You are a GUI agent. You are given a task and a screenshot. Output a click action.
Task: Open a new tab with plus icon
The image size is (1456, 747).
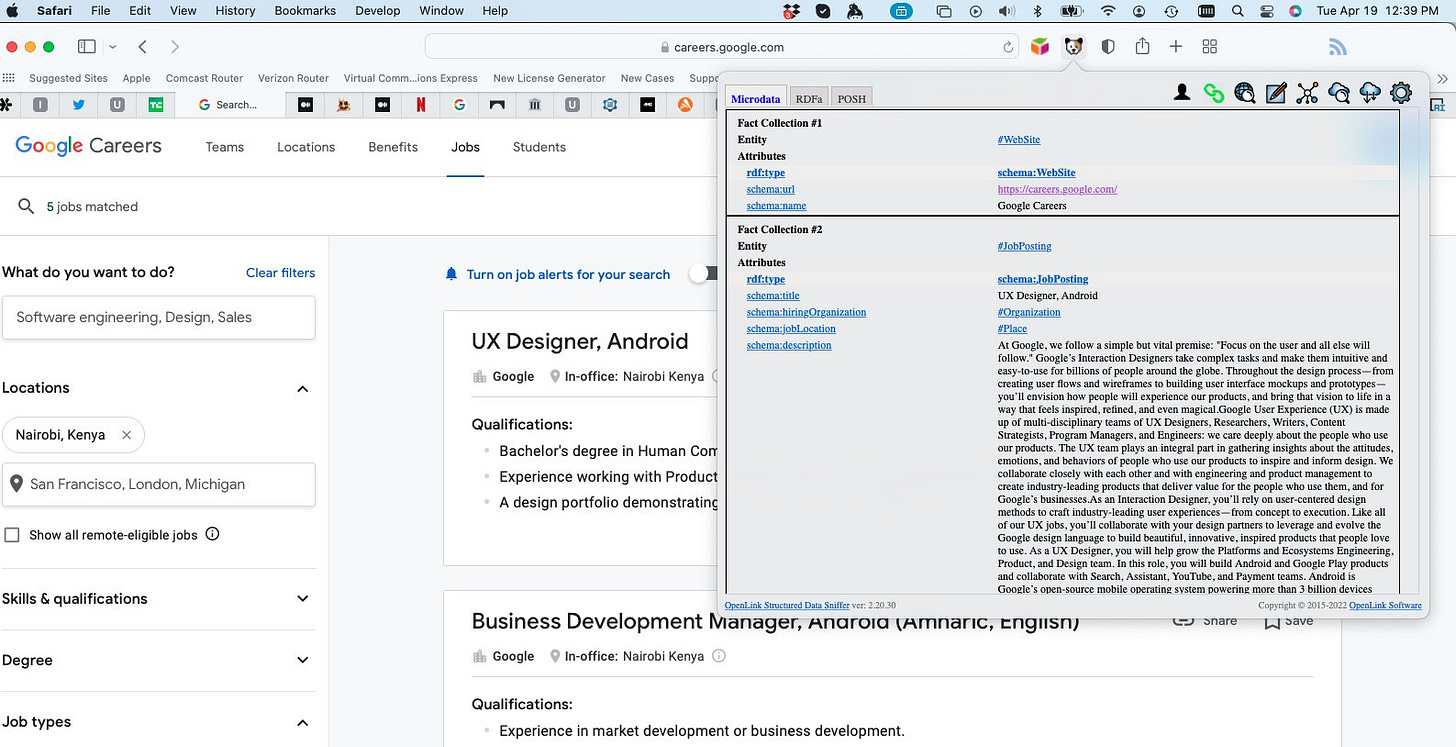click(x=1176, y=46)
